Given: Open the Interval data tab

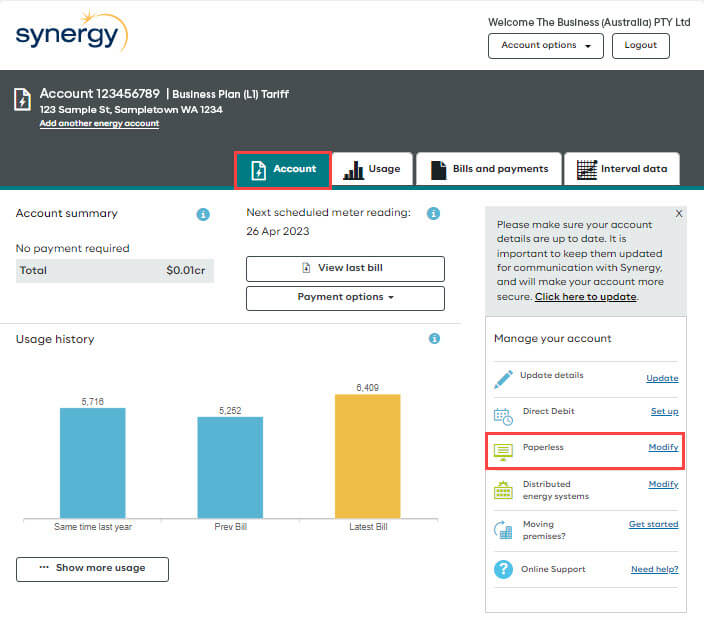Looking at the screenshot, I should coord(622,170).
